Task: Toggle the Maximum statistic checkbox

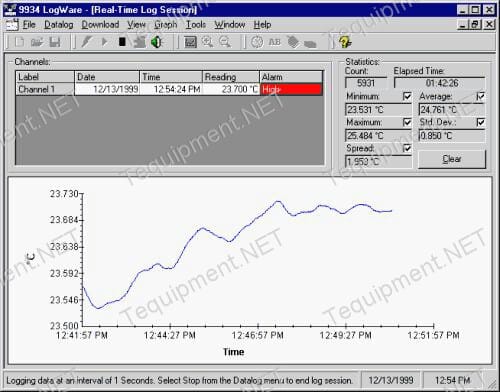Action: [x=407, y=122]
